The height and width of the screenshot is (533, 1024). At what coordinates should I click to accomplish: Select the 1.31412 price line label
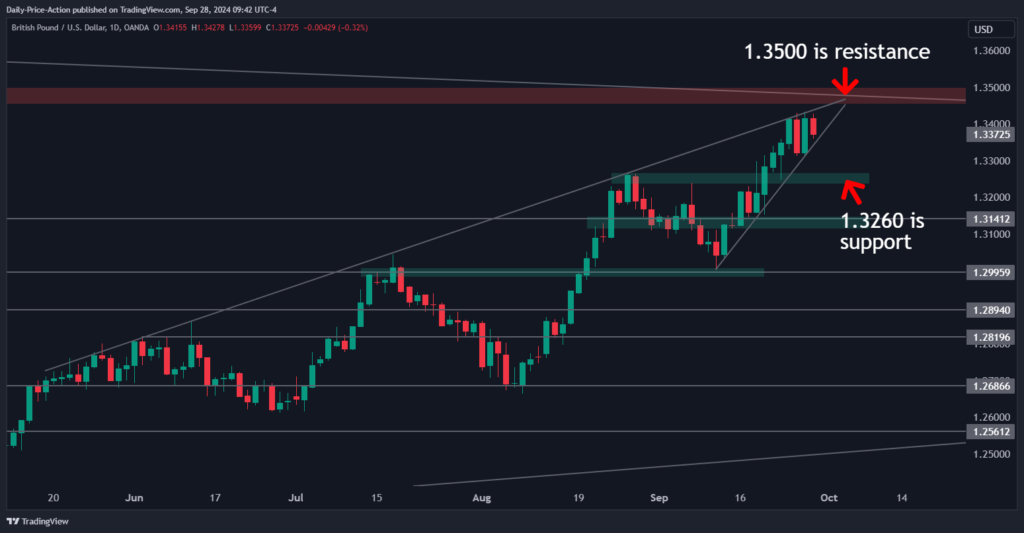(x=990, y=219)
